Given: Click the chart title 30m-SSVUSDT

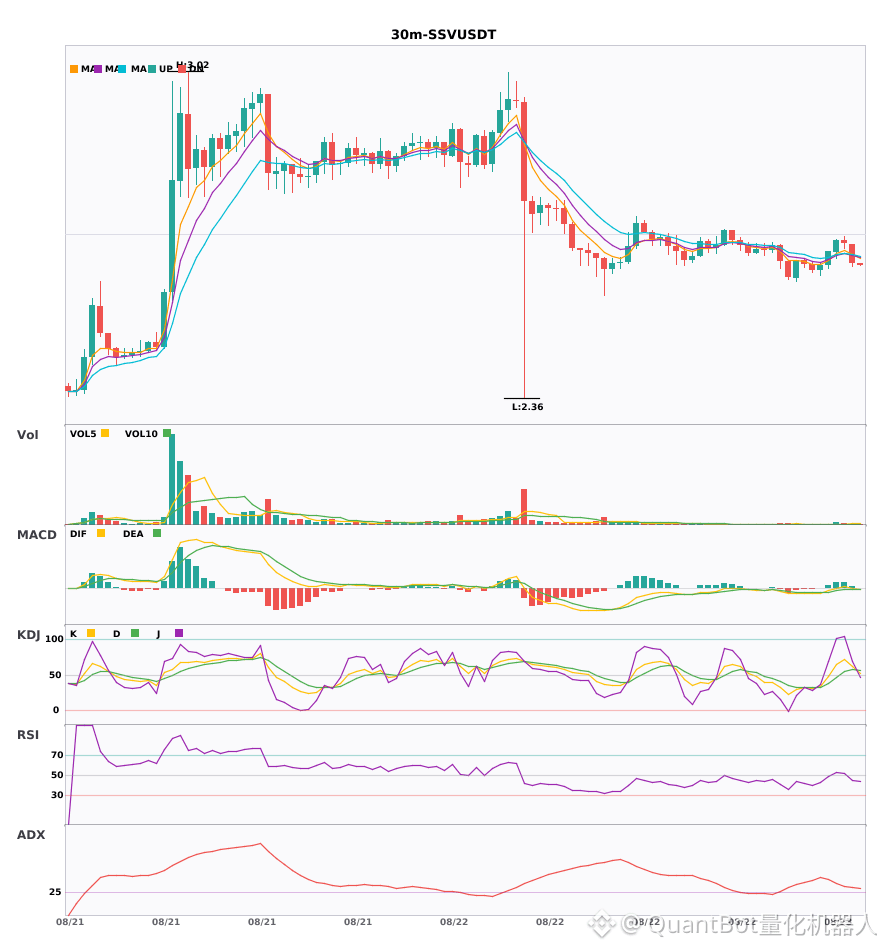Looking at the screenshot, I should coord(443,35).
